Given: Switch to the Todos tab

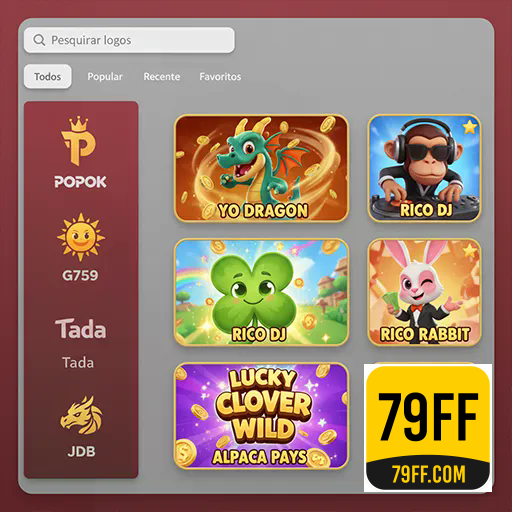Looking at the screenshot, I should point(48,77).
